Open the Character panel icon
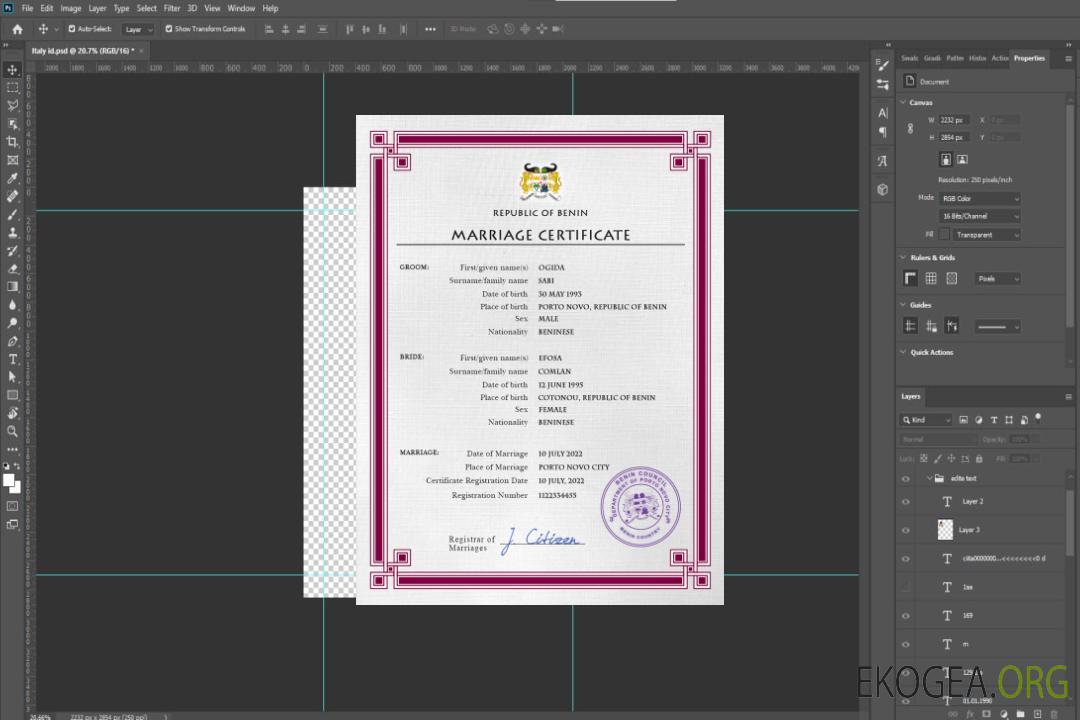 883,113
